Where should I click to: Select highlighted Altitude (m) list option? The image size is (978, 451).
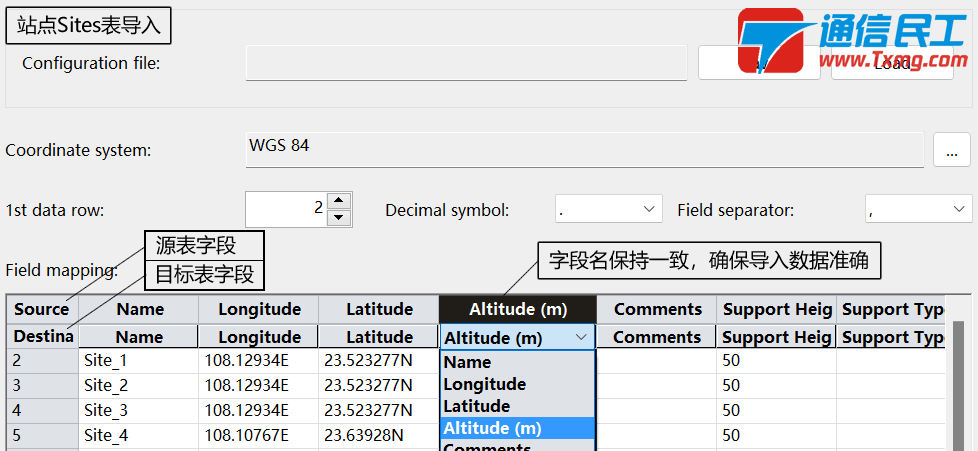(x=516, y=428)
